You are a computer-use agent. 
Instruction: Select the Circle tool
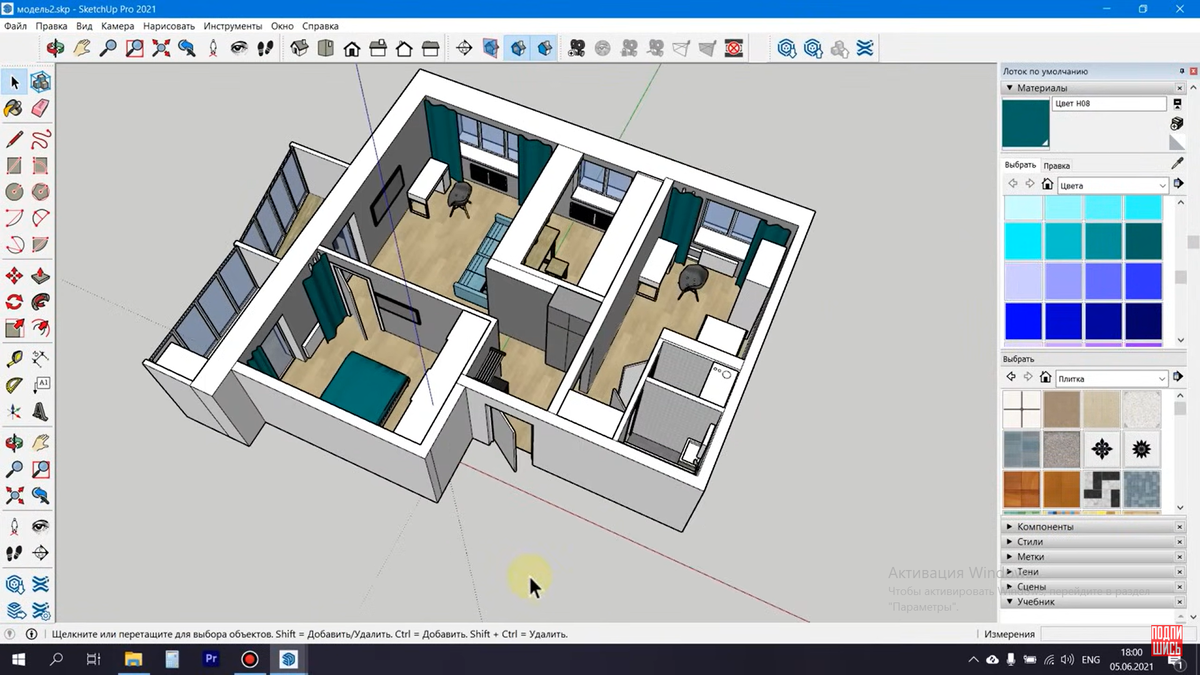15,192
